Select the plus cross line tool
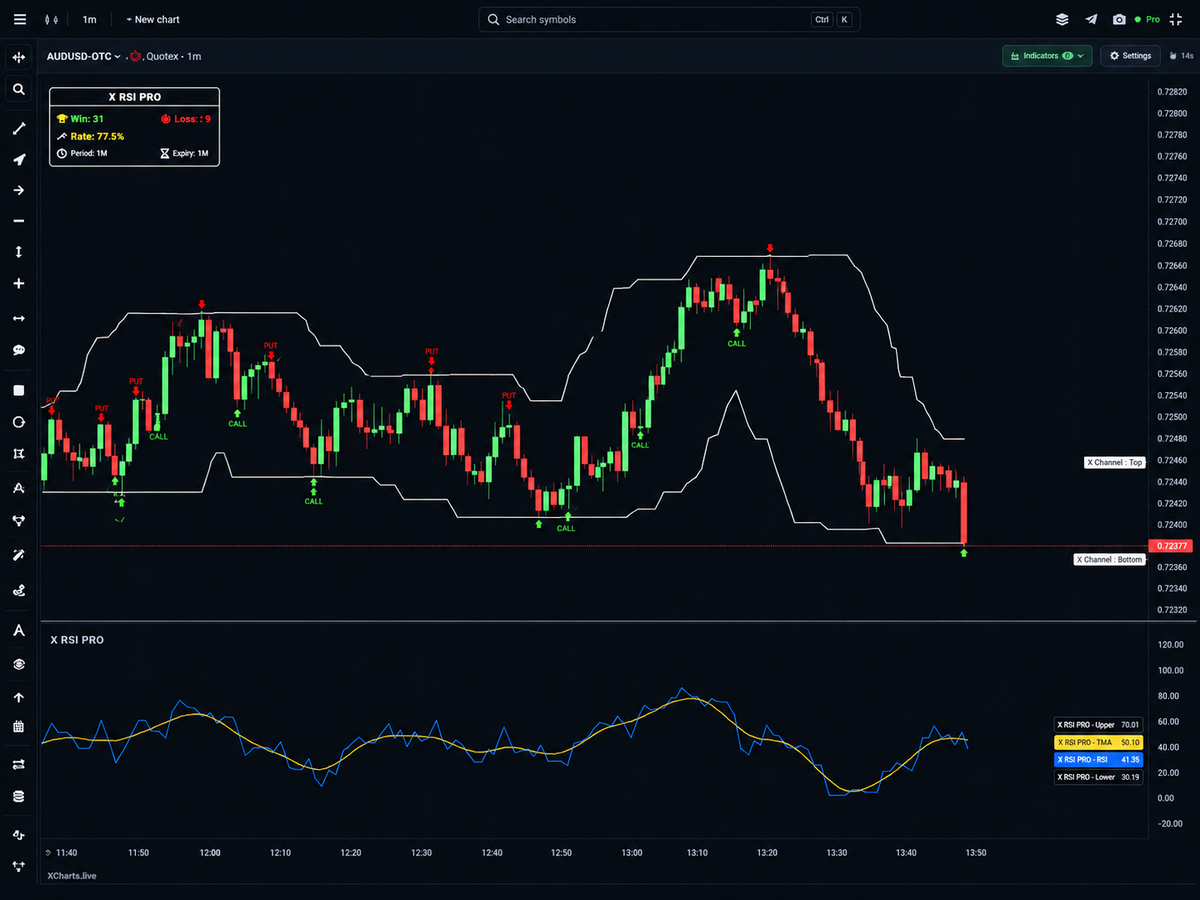 18,284
